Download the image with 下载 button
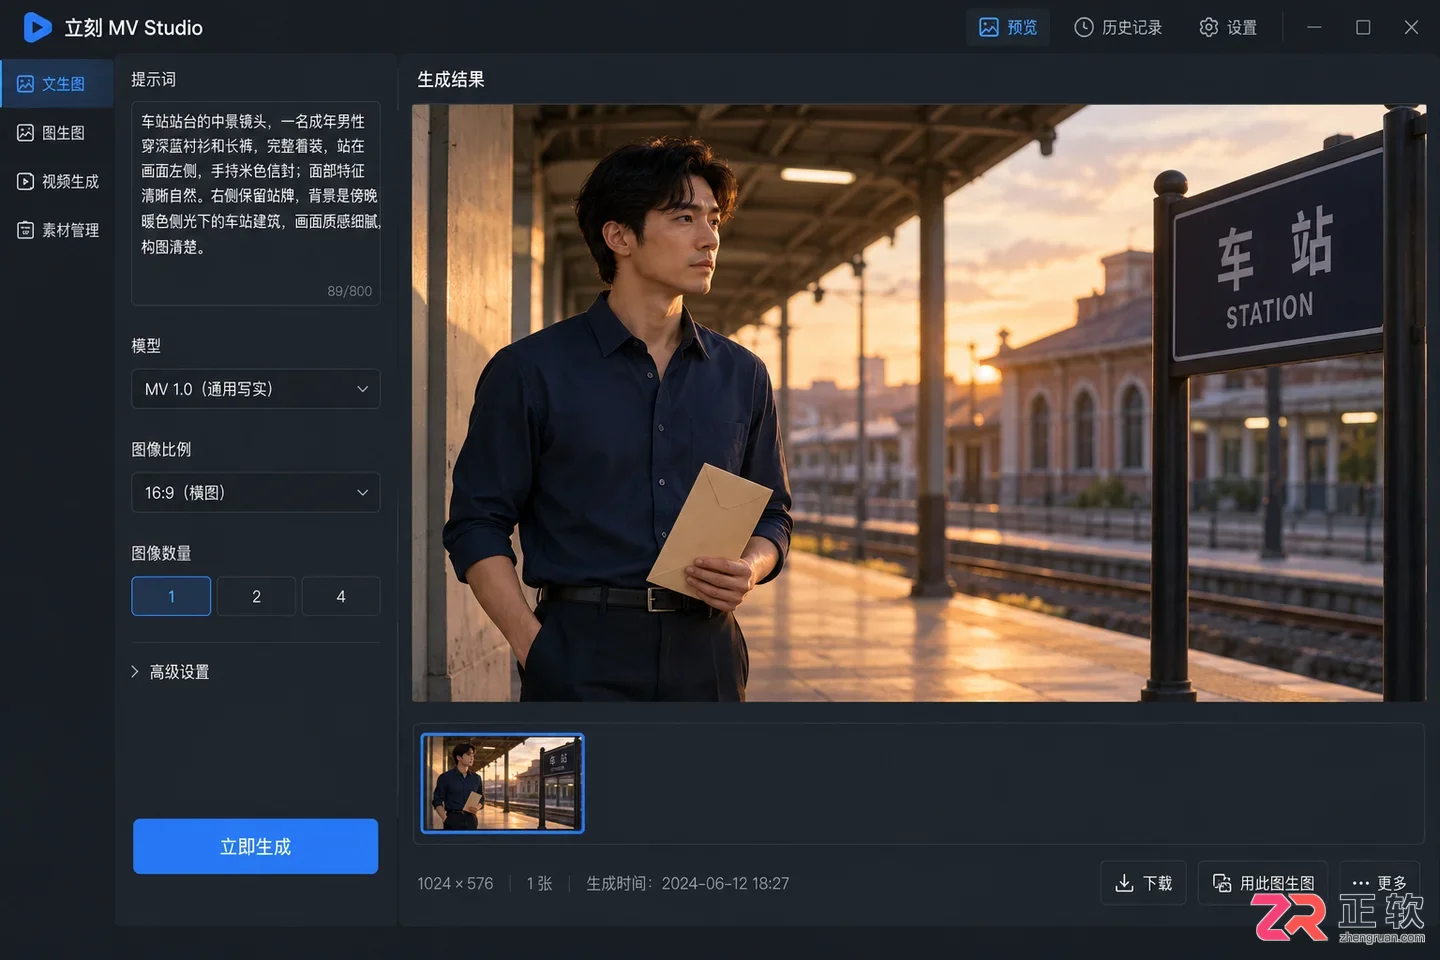The height and width of the screenshot is (960, 1440). 1143,883
